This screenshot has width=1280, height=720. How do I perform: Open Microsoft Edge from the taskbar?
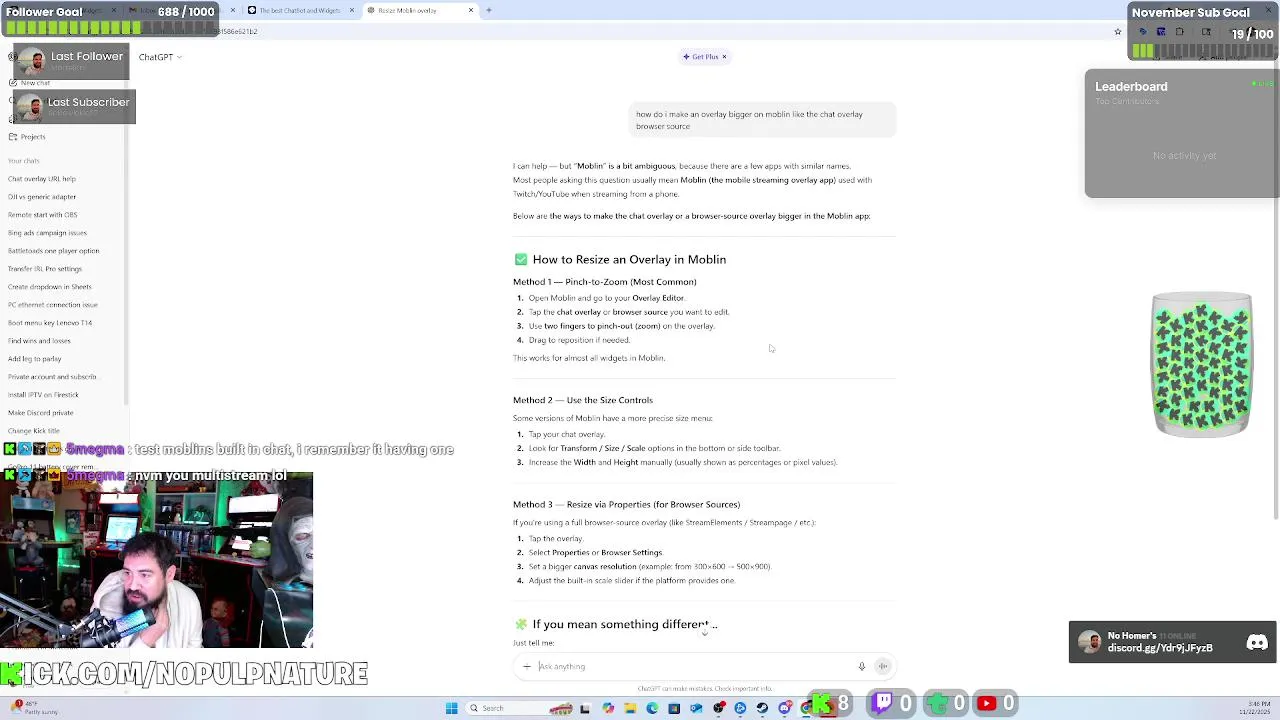click(x=652, y=708)
